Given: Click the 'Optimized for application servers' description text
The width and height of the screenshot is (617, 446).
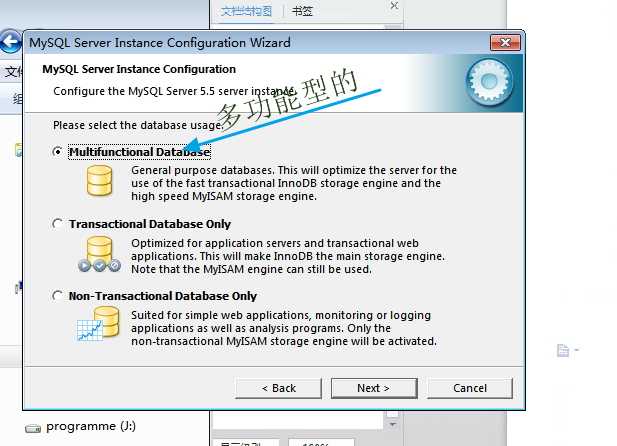Looking at the screenshot, I should [288, 256].
